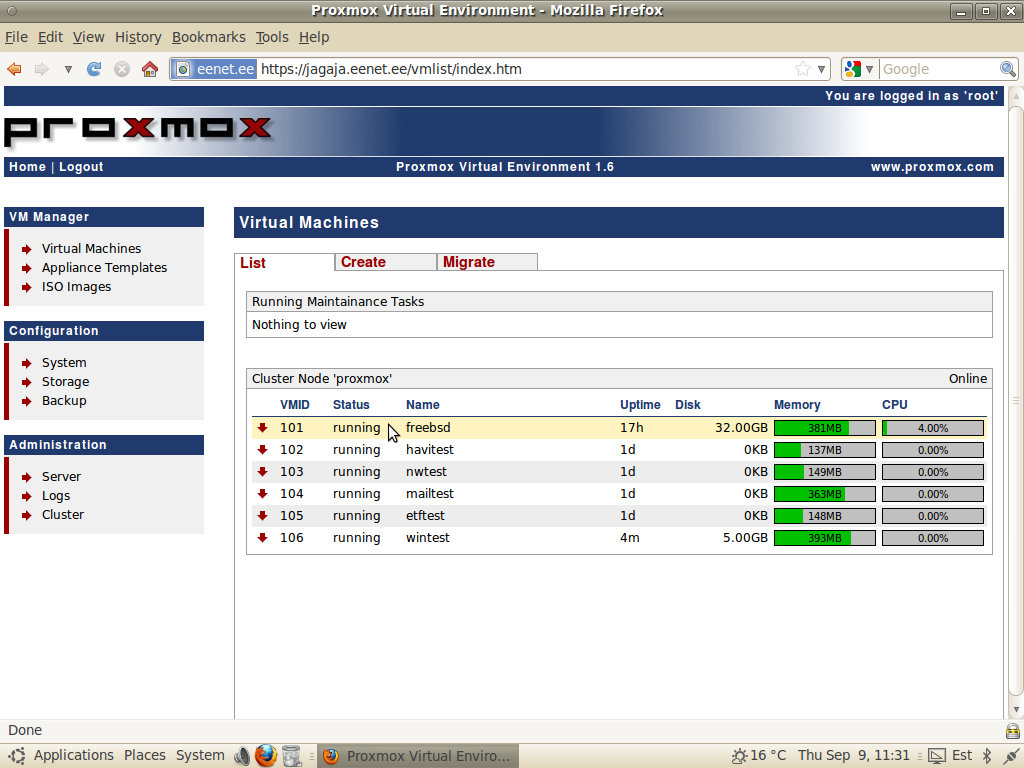This screenshot has height=768, width=1024.
Task: Click the Proxmox Virtual Enviro taskbar button
Action: 418,756
